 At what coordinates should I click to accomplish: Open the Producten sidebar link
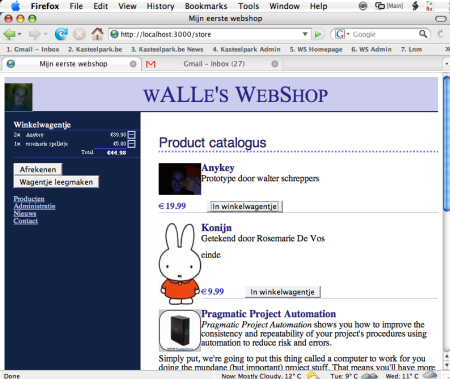coord(29,199)
